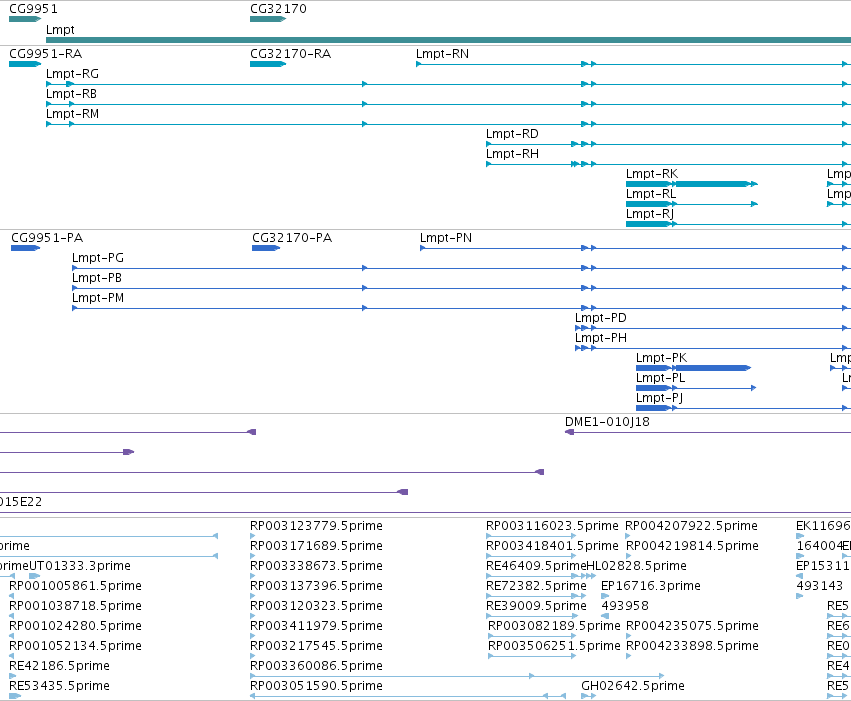Click the RE72382.5prime EST label
This screenshot has width=851, height=701.
[536, 586]
